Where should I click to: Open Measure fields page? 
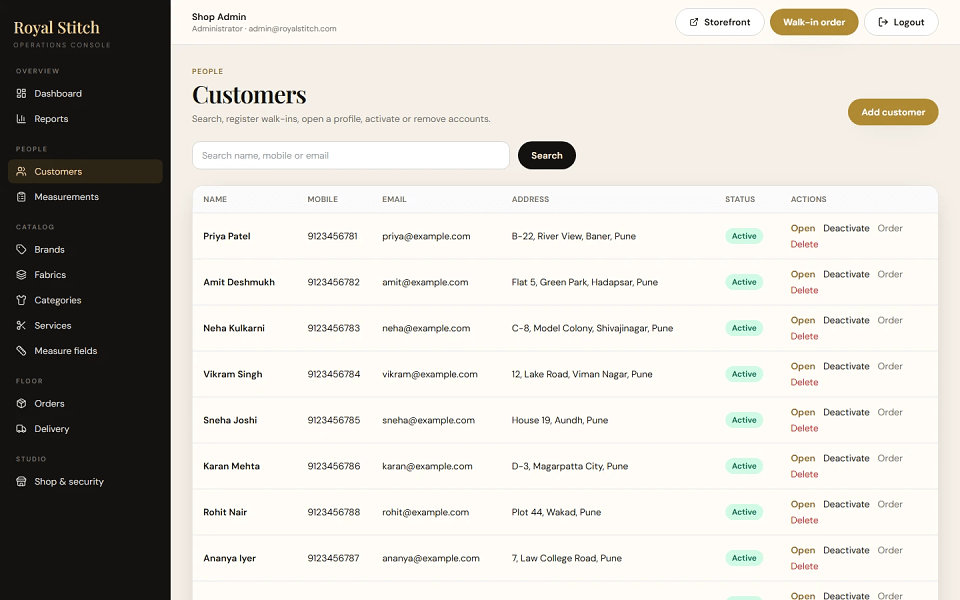click(85, 351)
